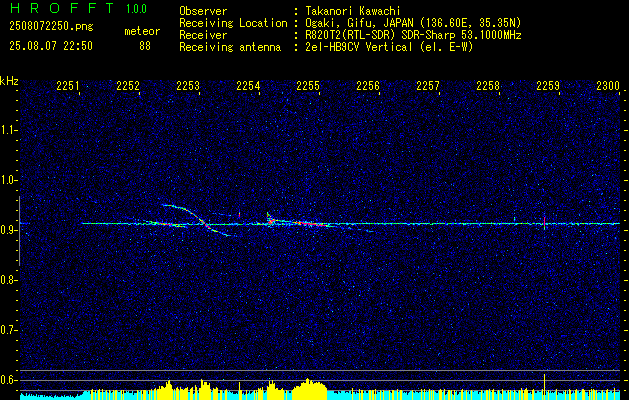Viewport: 629px width, 400px height.
Task: Click the antenna text 2el-HB9CV Vertical
Action: click(x=359, y=47)
